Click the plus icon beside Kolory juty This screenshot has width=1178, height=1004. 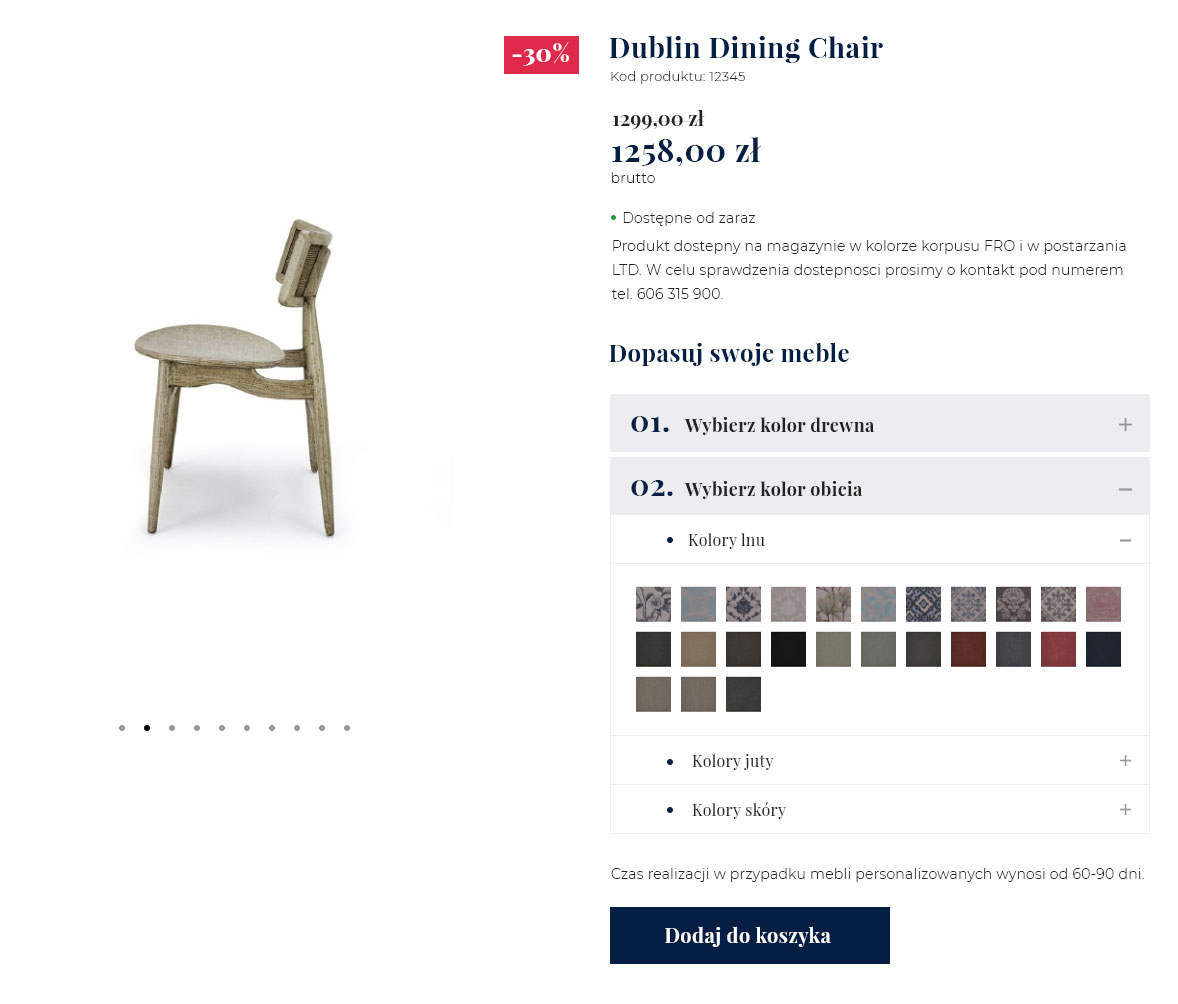1125,761
